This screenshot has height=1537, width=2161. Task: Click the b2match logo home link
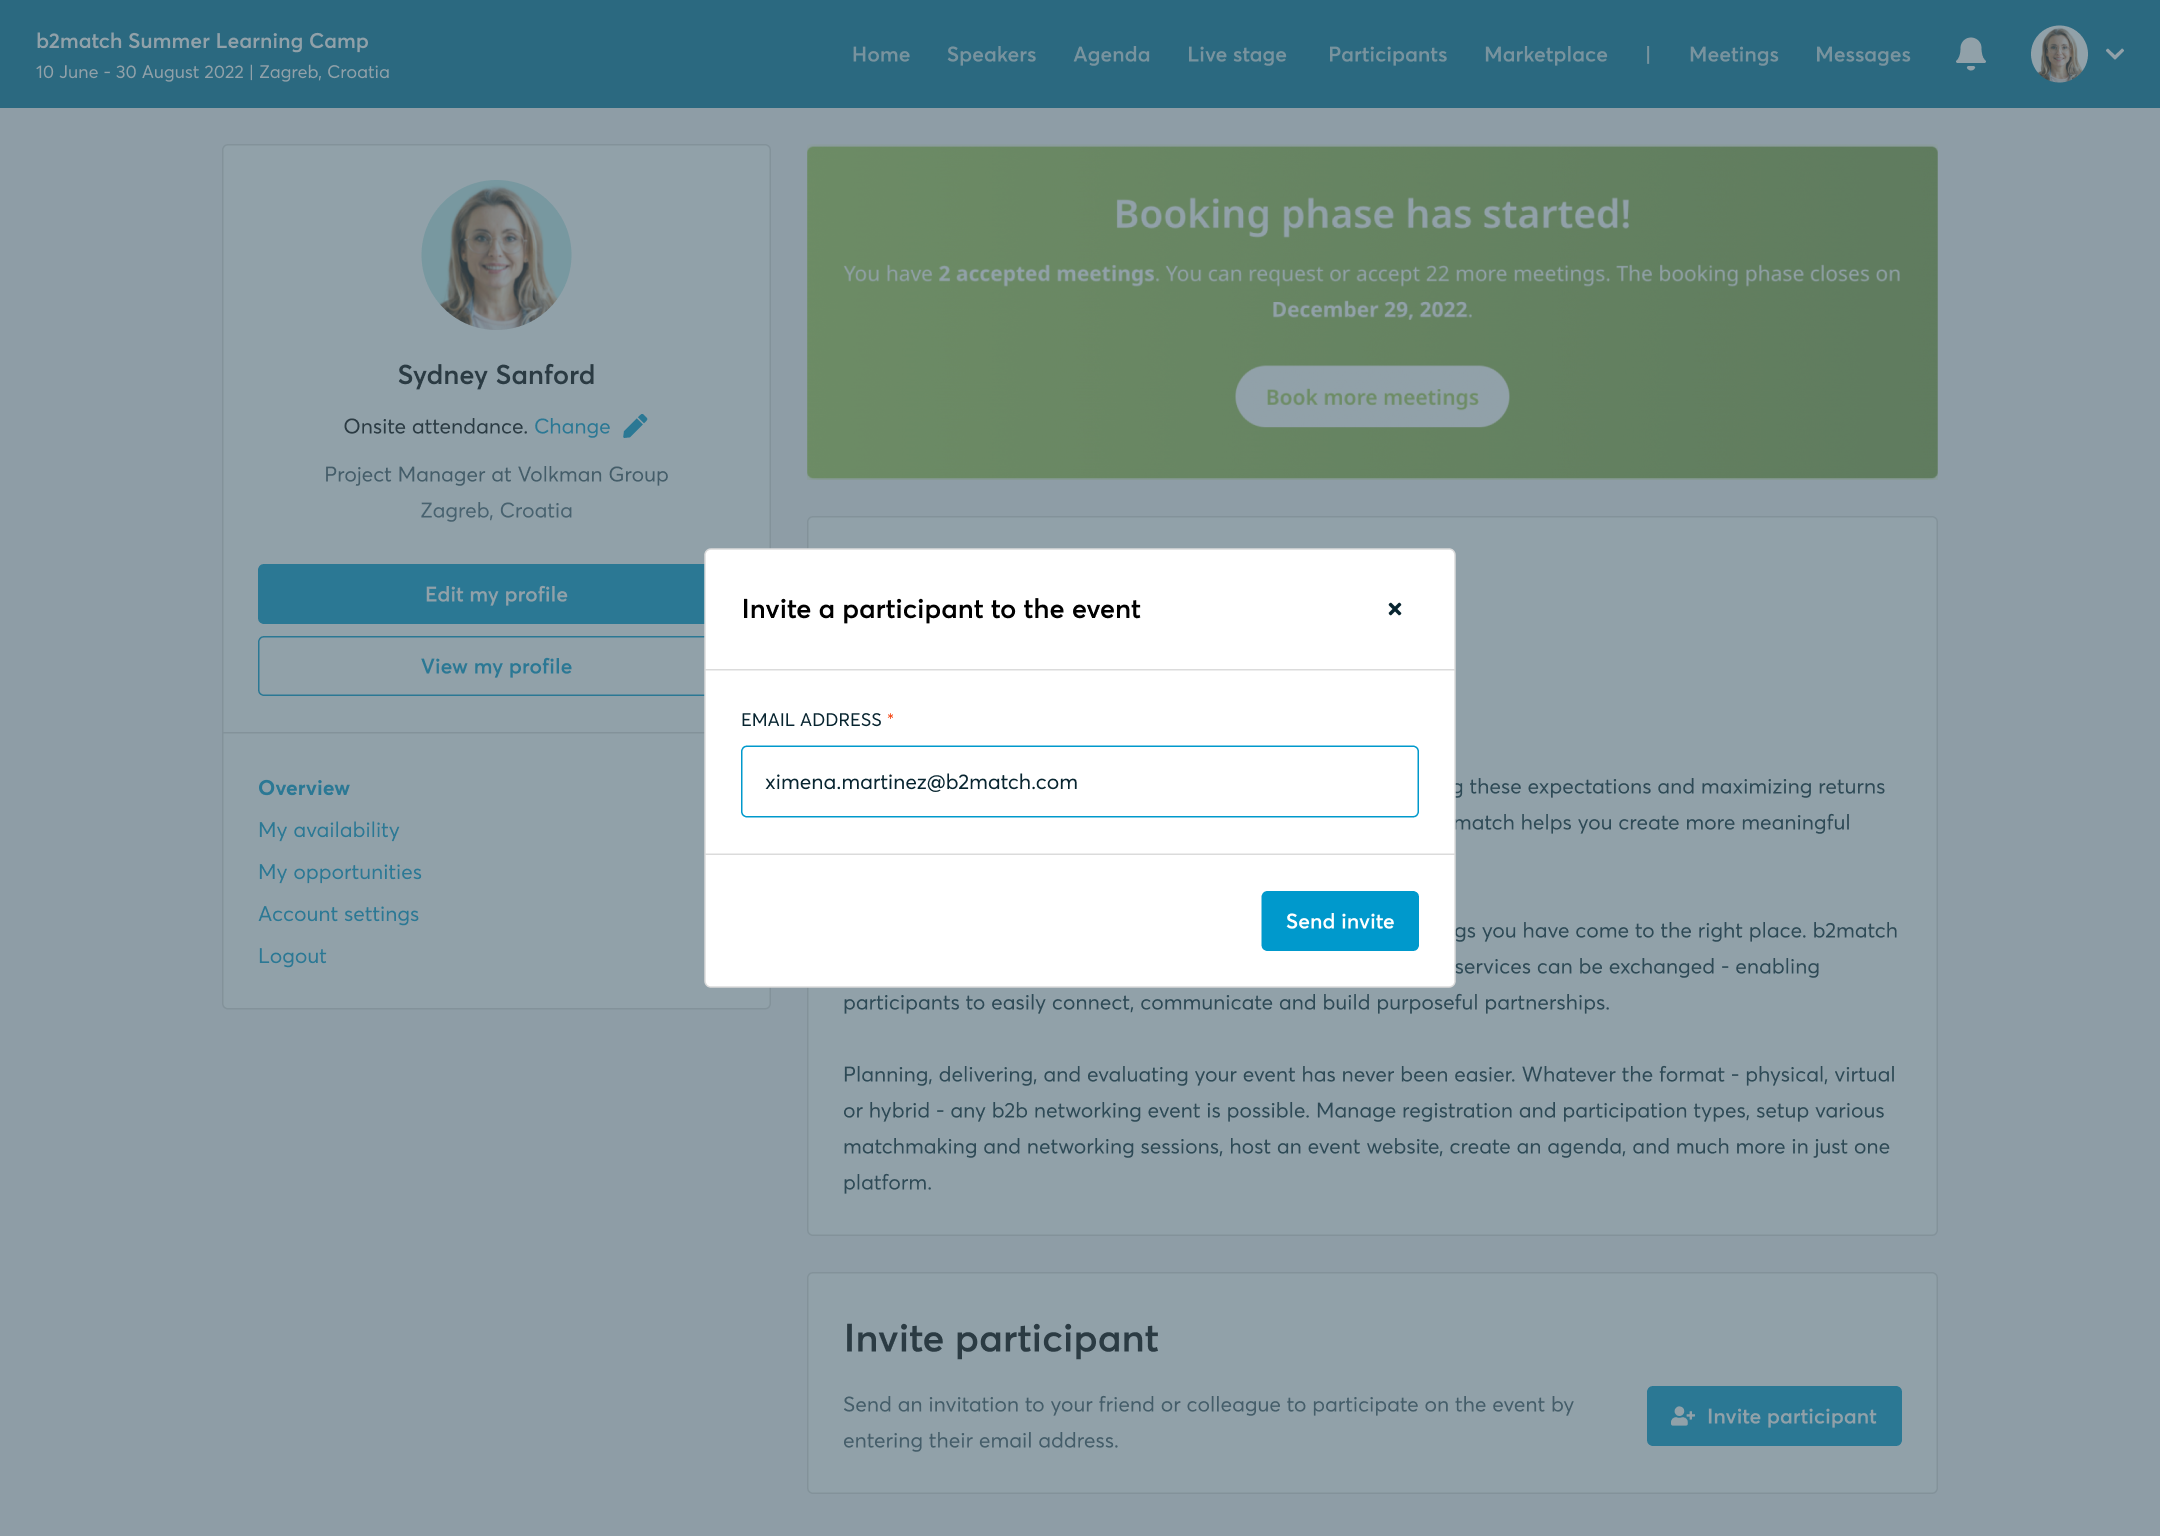201,40
